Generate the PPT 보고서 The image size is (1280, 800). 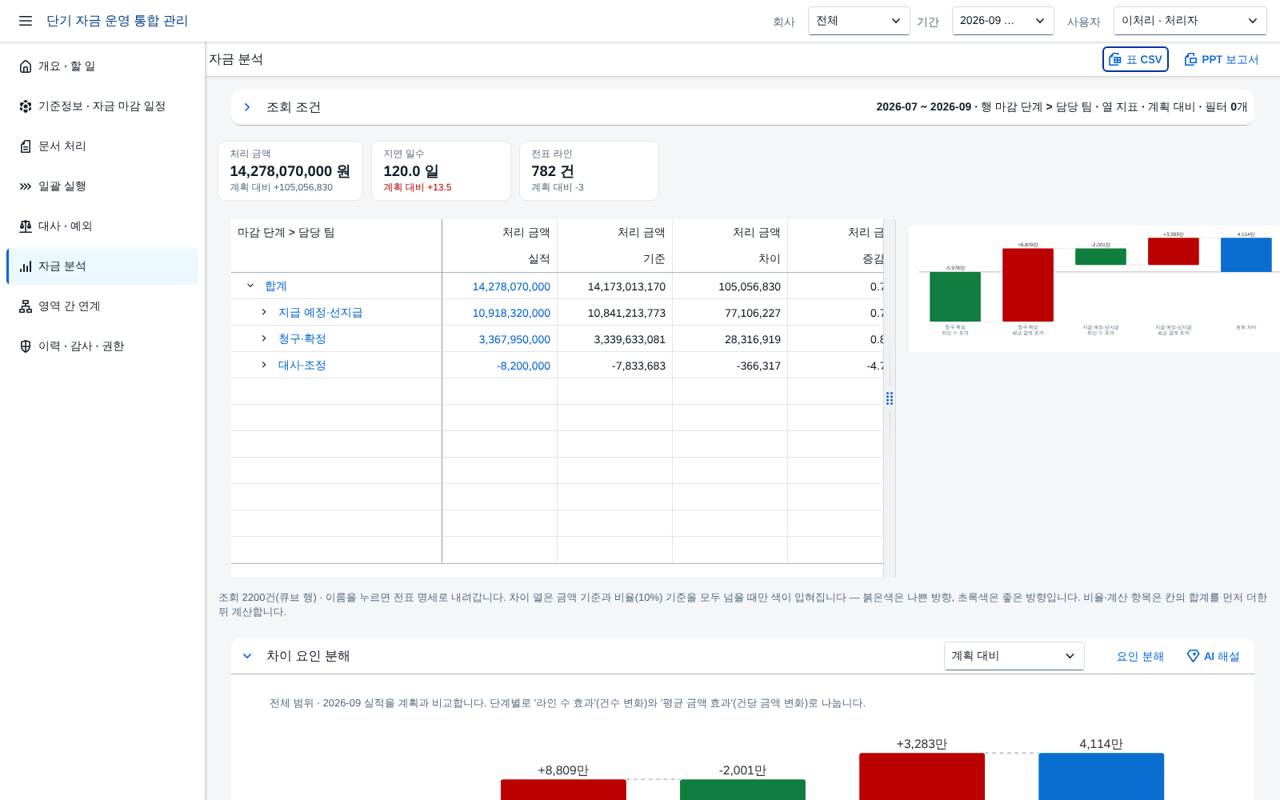[1221, 59]
